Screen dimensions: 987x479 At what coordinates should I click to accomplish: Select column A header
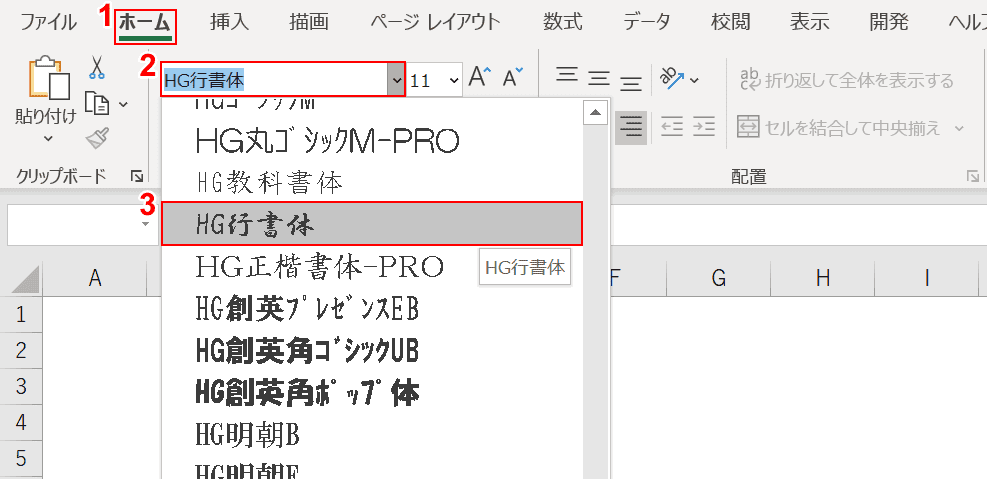(x=94, y=278)
